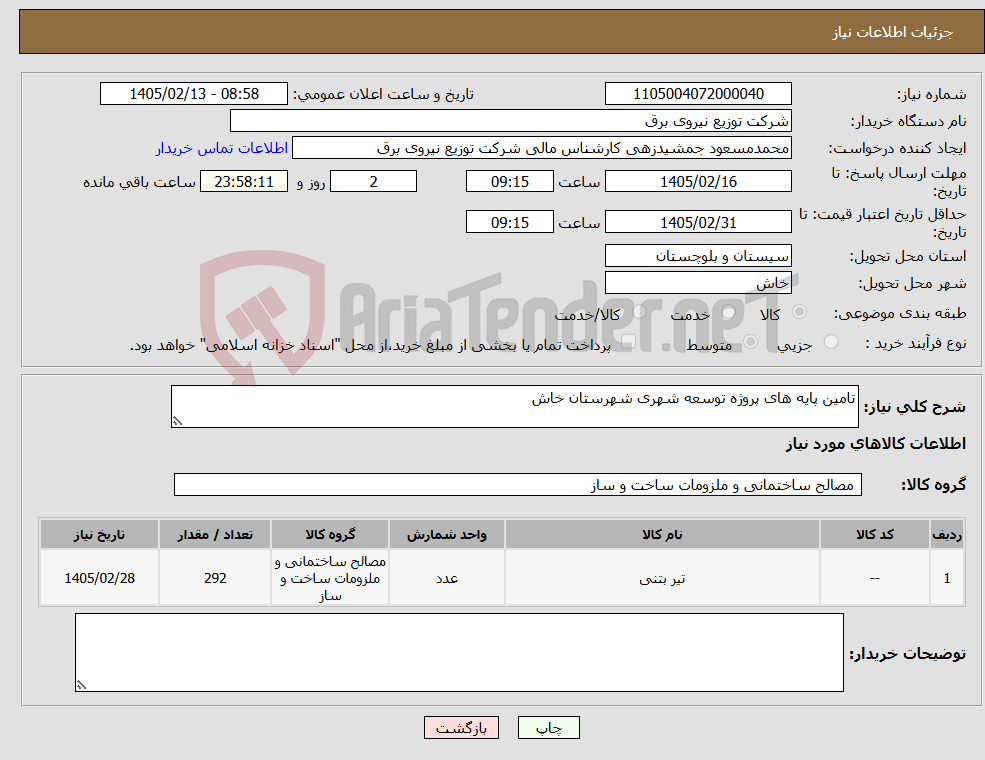The image size is (985, 760).
Task: Select the کالا/خدمت radio button
Action: coord(639,312)
